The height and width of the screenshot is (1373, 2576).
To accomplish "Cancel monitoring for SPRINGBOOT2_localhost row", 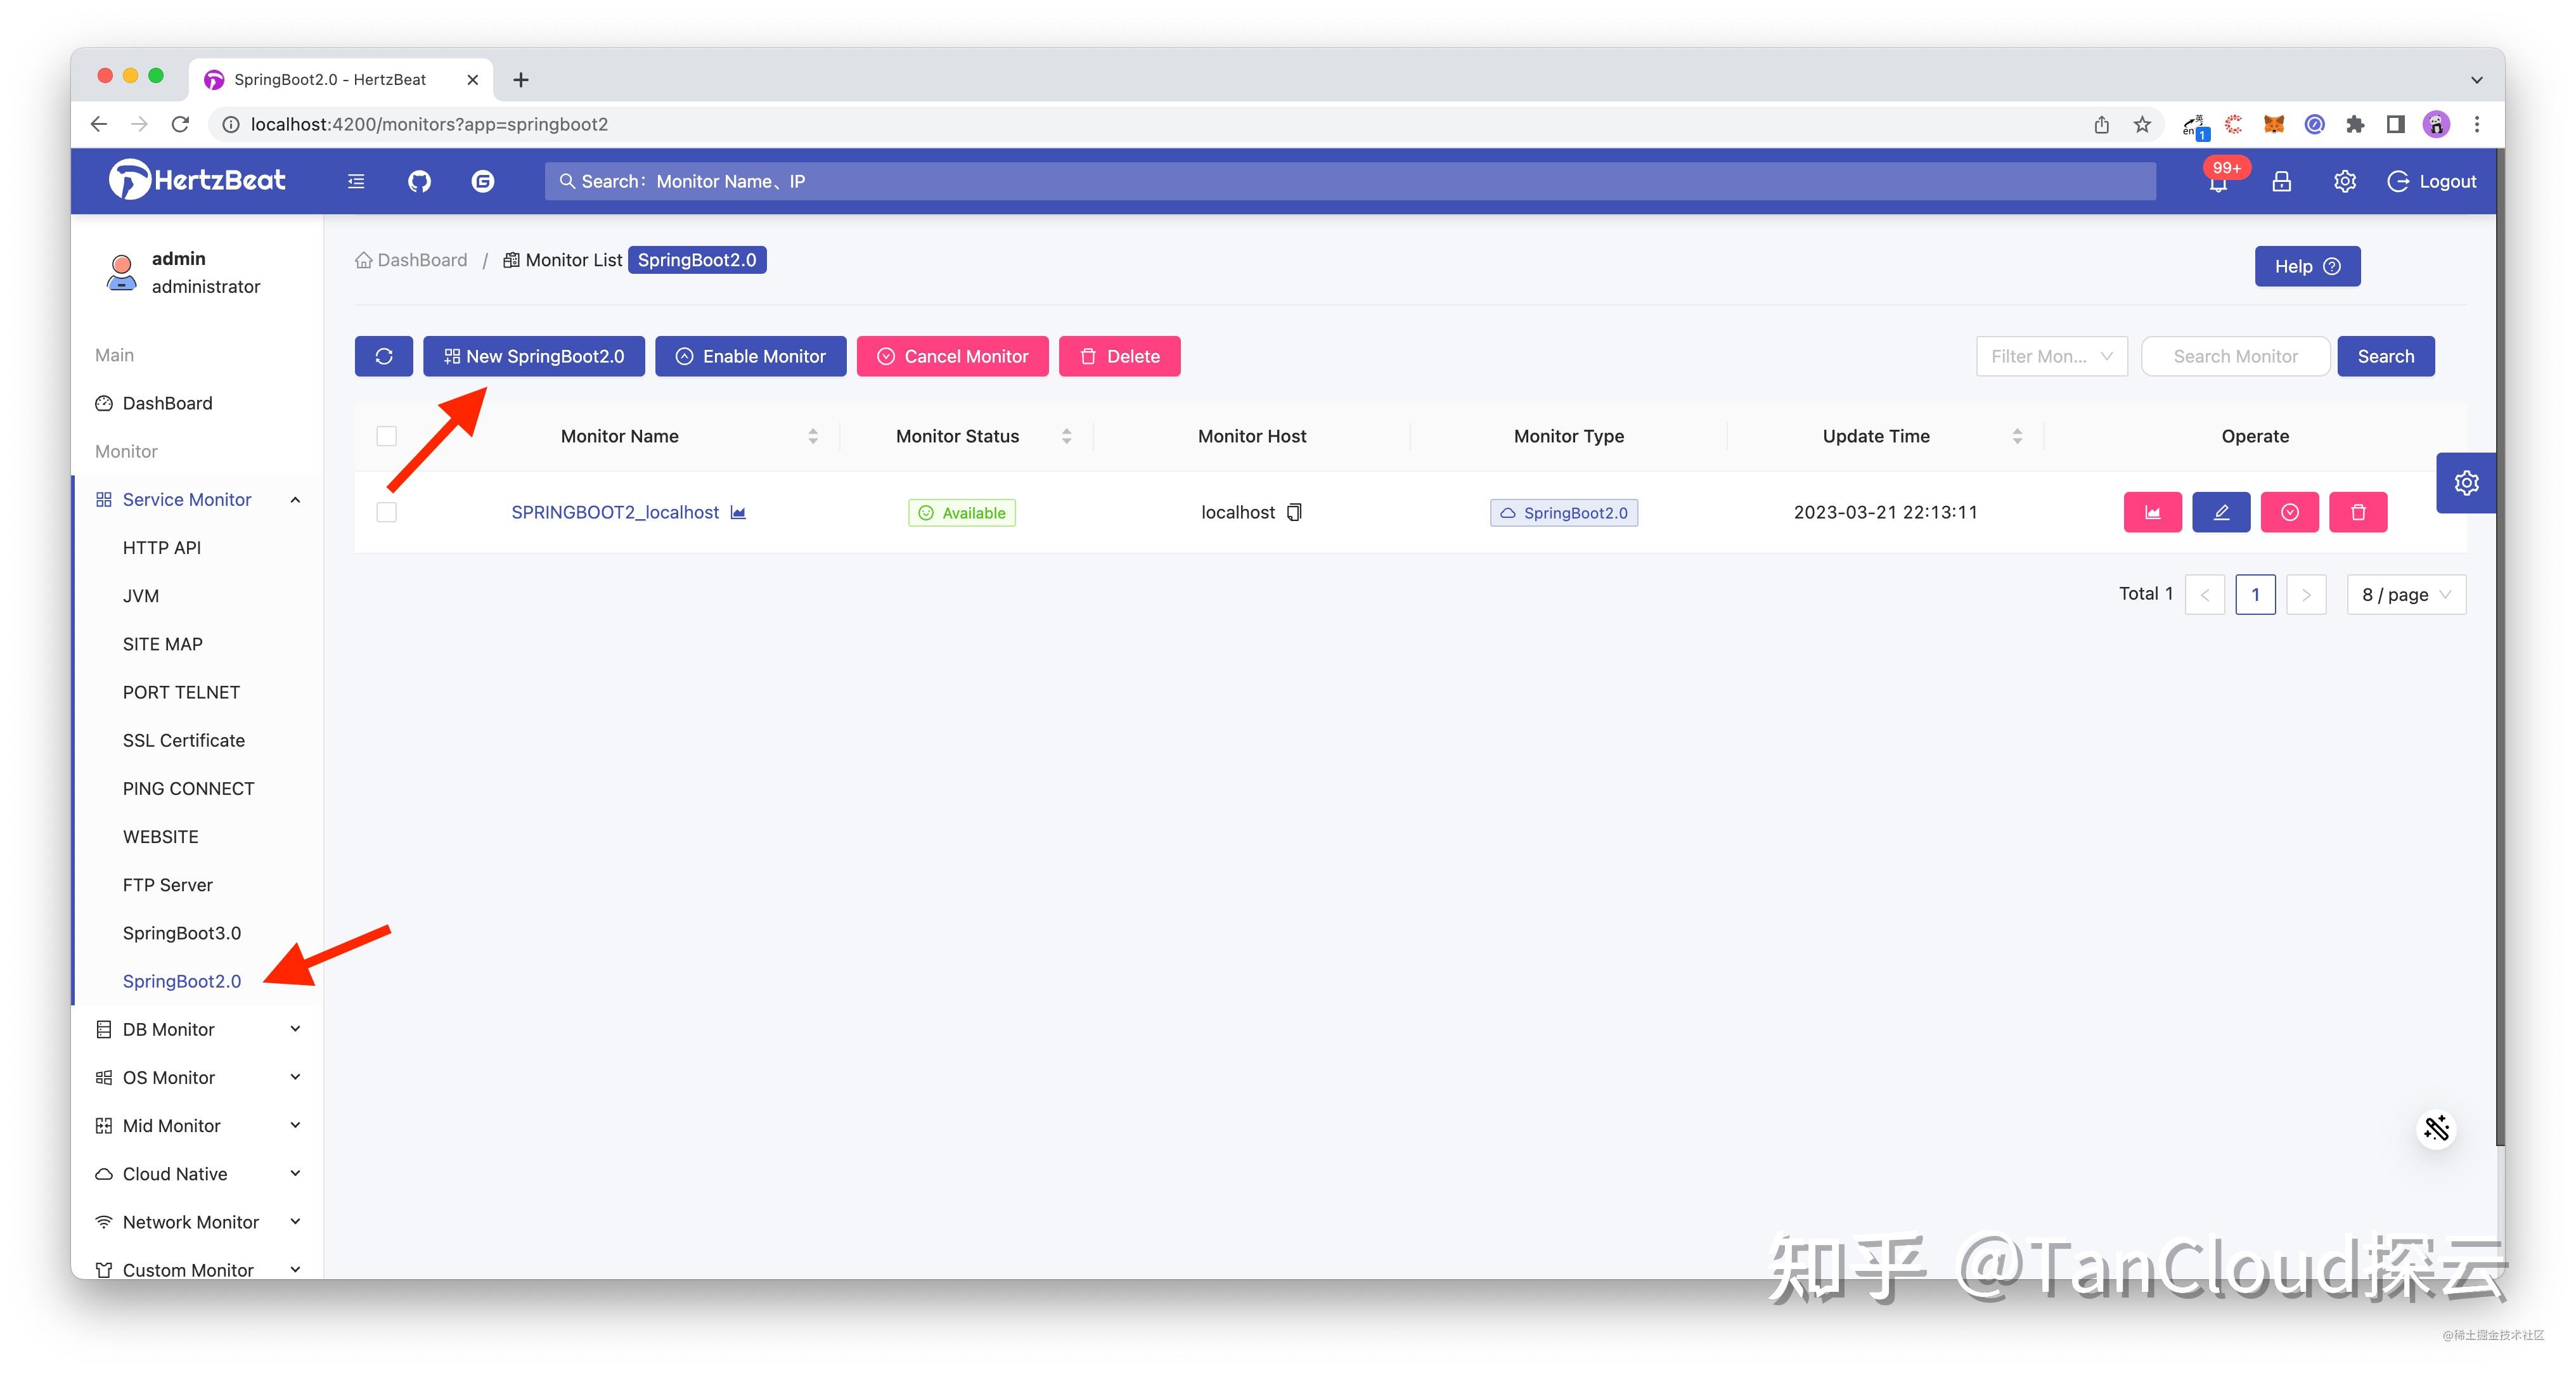I will coord(2290,512).
